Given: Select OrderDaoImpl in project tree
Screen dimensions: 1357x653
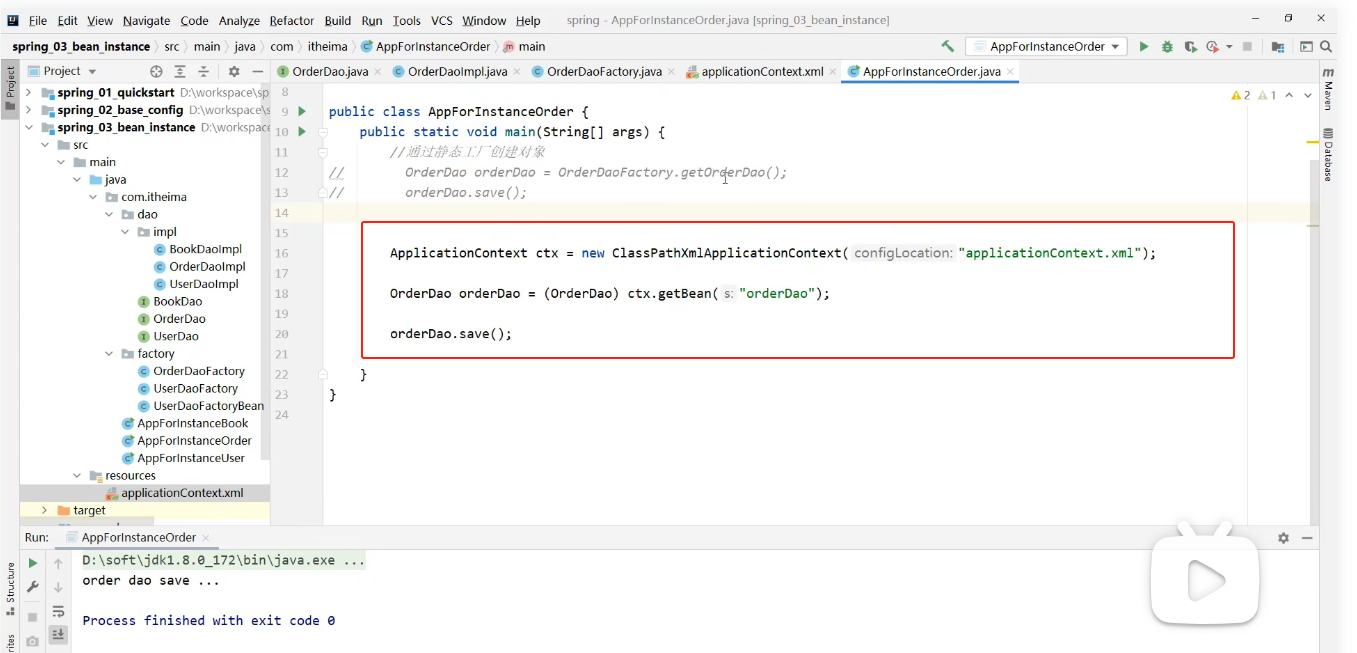Looking at the screenshot, I should [207, 267].
